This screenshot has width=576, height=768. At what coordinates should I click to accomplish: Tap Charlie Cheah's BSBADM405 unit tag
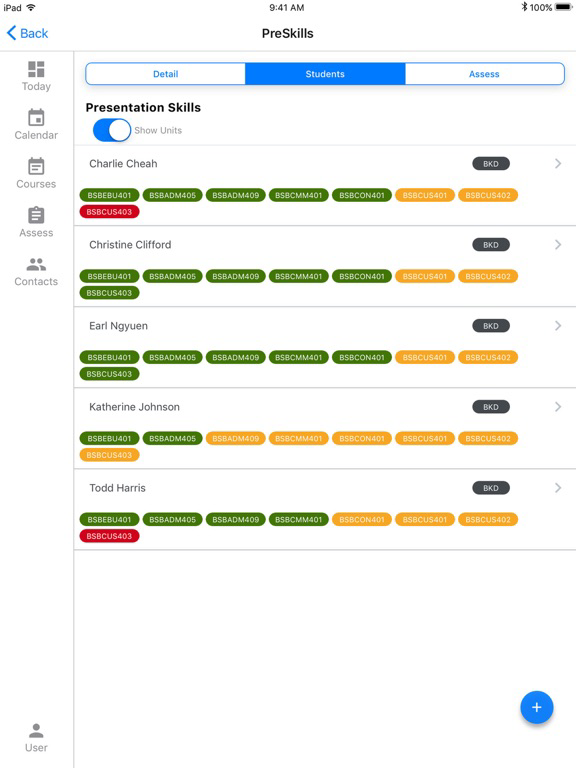(x=172, y=195)
